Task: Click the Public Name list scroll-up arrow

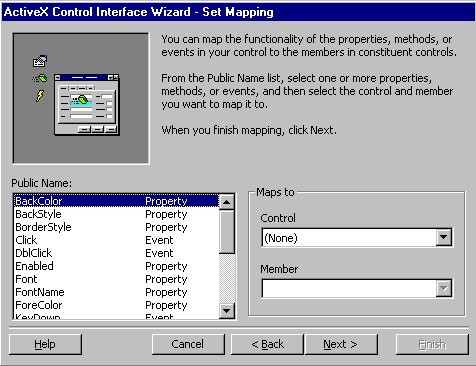Action: point(227,202)
